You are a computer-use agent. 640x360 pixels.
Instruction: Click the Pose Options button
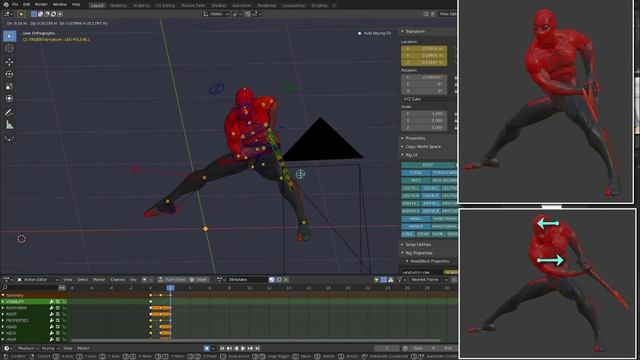(448, 14)
